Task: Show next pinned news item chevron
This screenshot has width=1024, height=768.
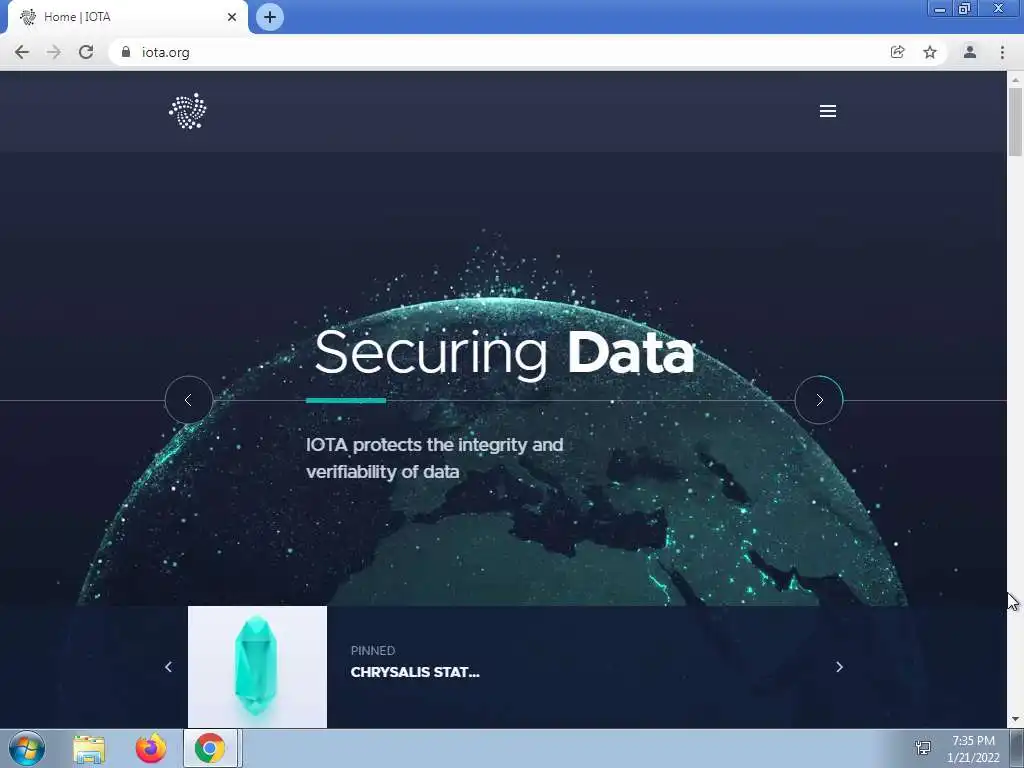Action: pos(839,667)
